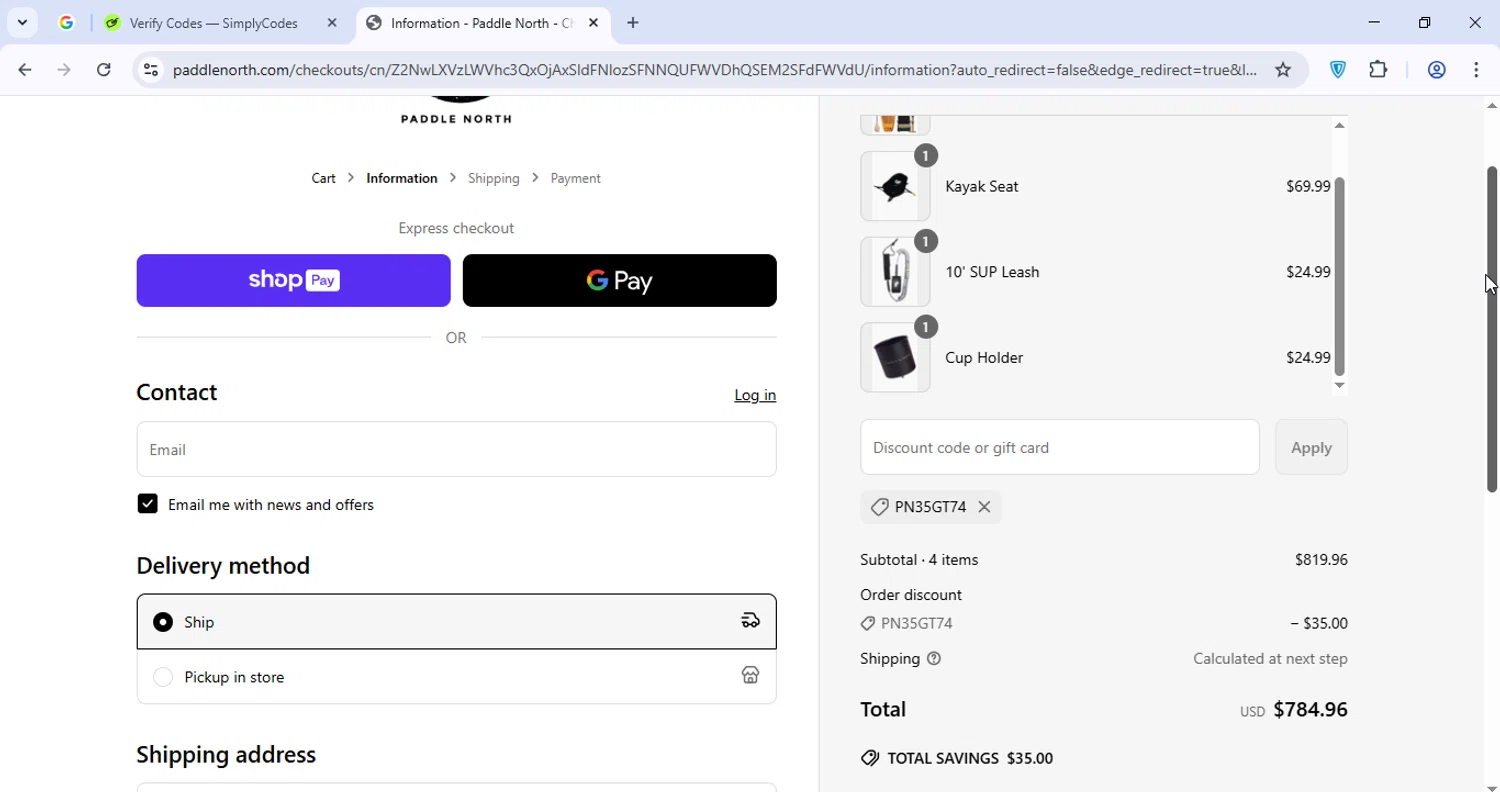Viewport: 1500px width, 792px height.
Task: Click the order list scroll up arrow
Action: pos(1340,125)
